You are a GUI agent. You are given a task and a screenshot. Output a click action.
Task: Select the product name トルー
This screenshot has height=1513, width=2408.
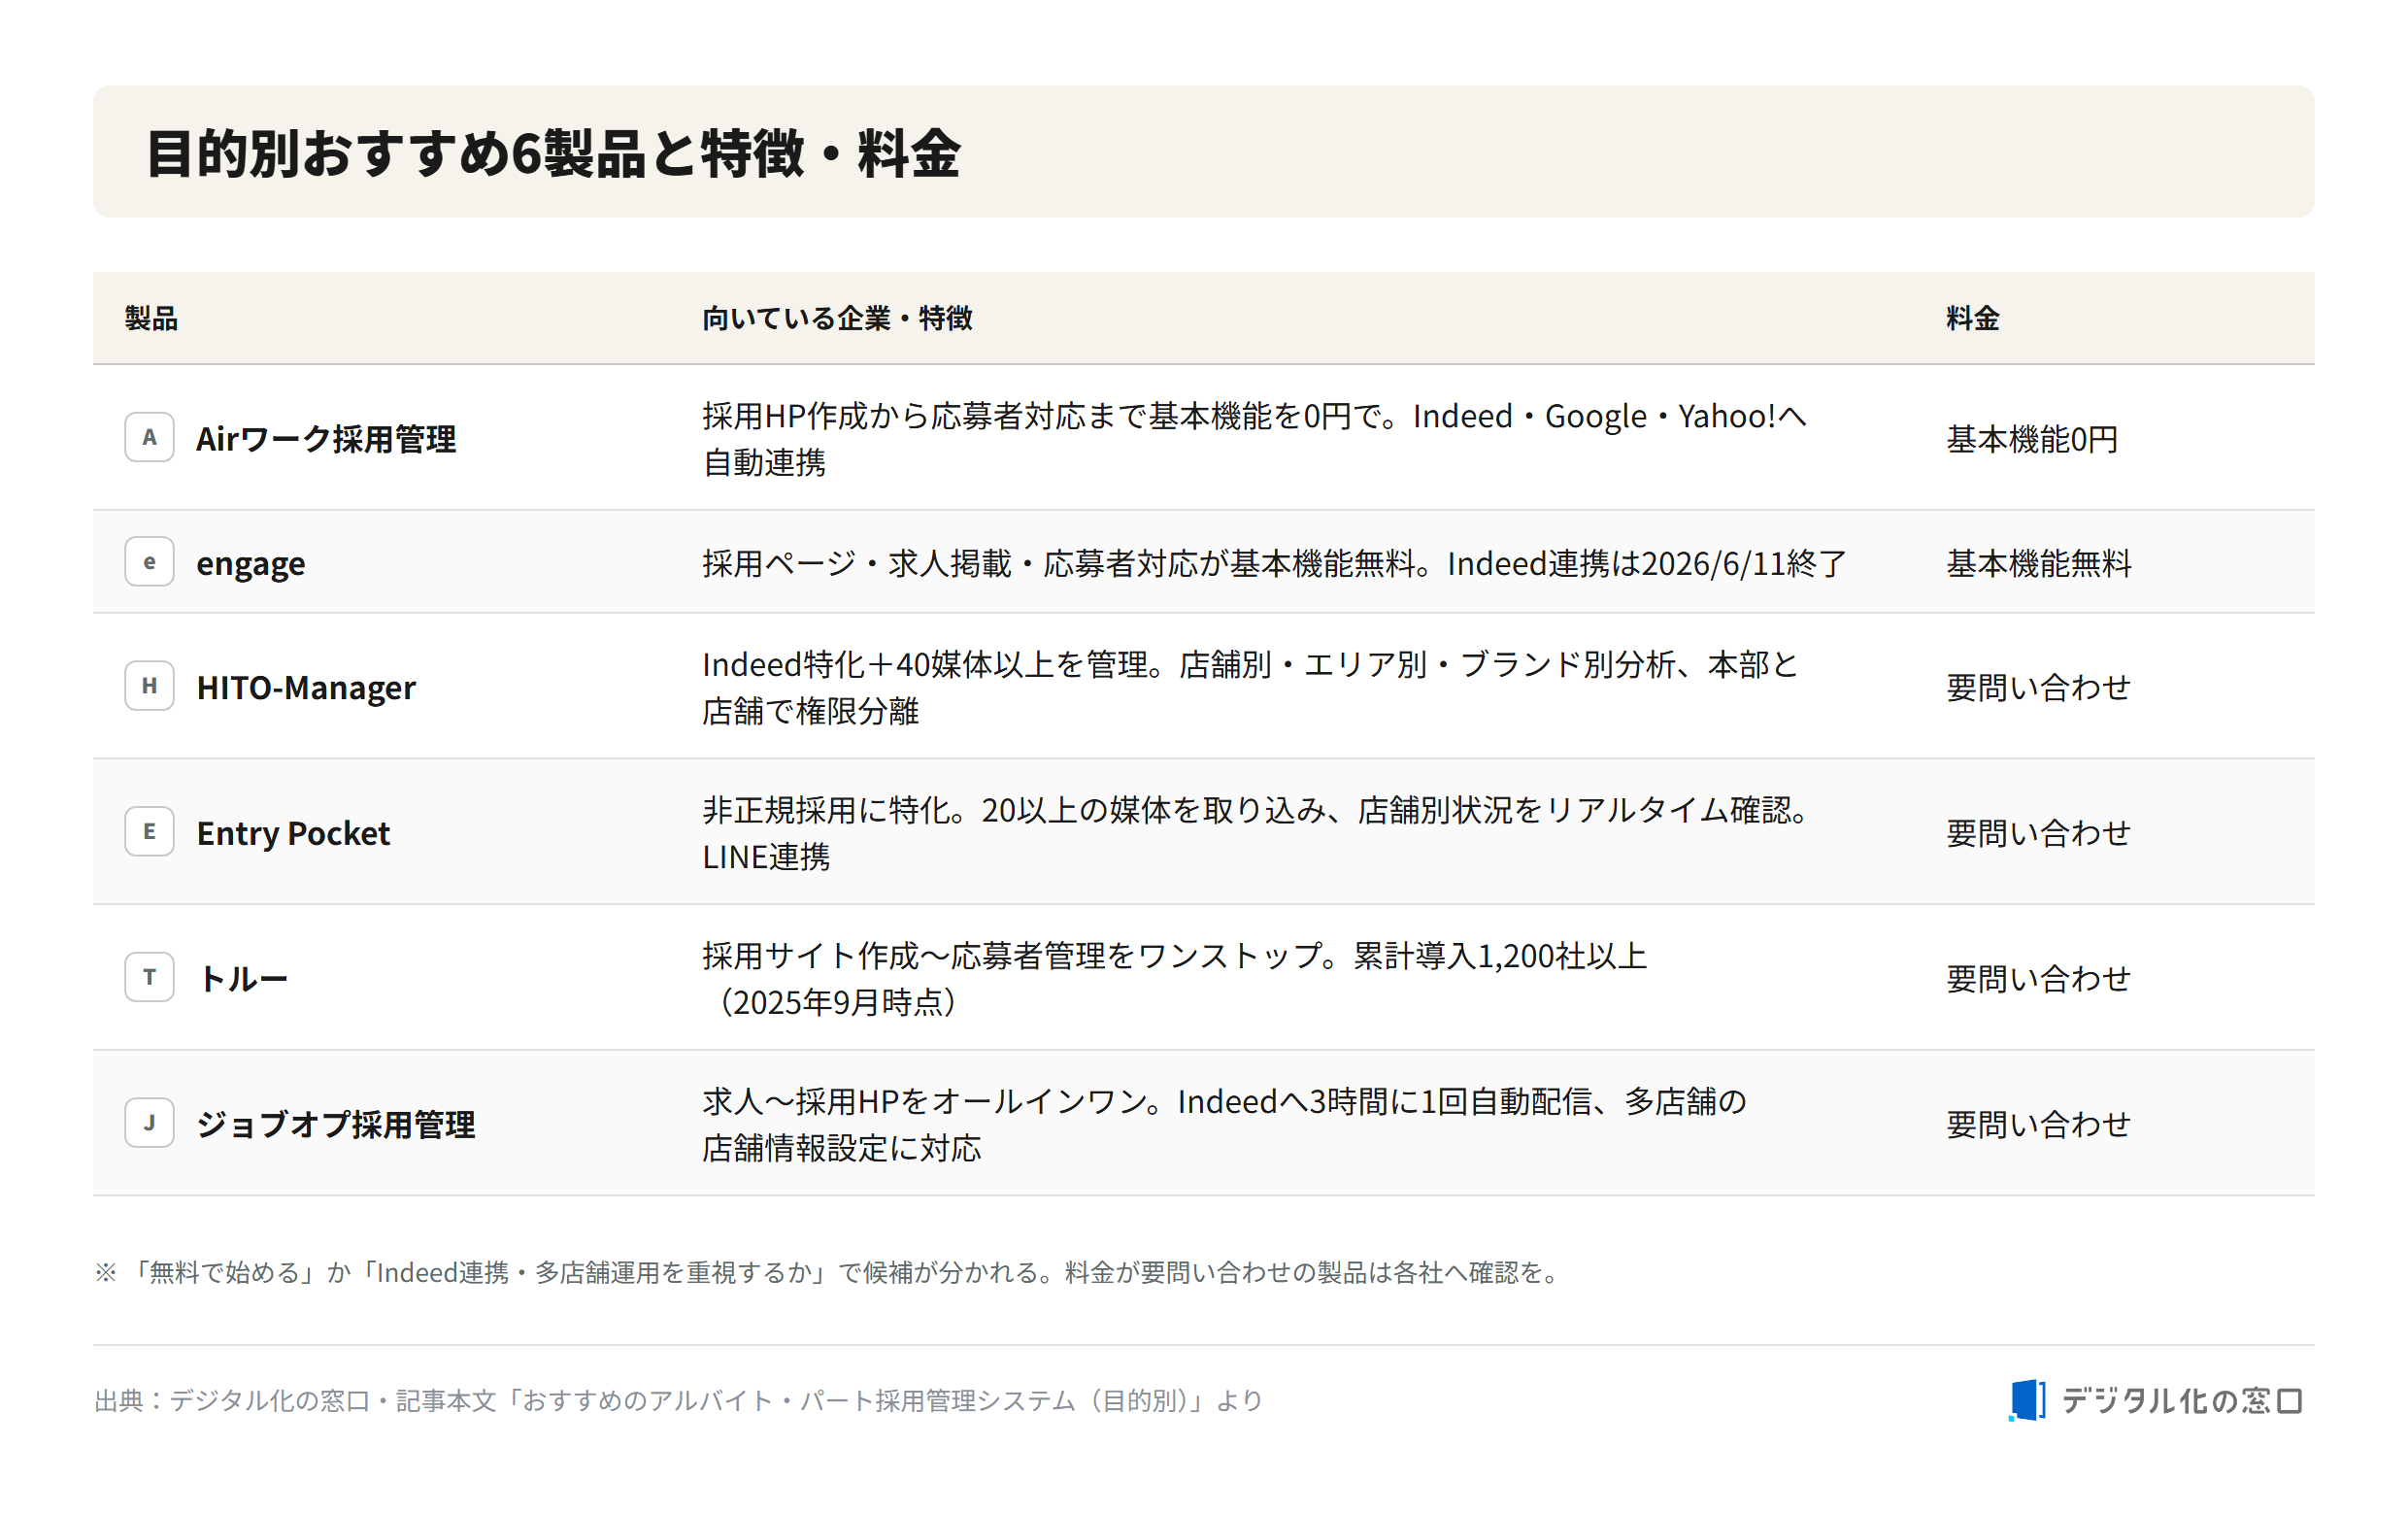point(242,978)
